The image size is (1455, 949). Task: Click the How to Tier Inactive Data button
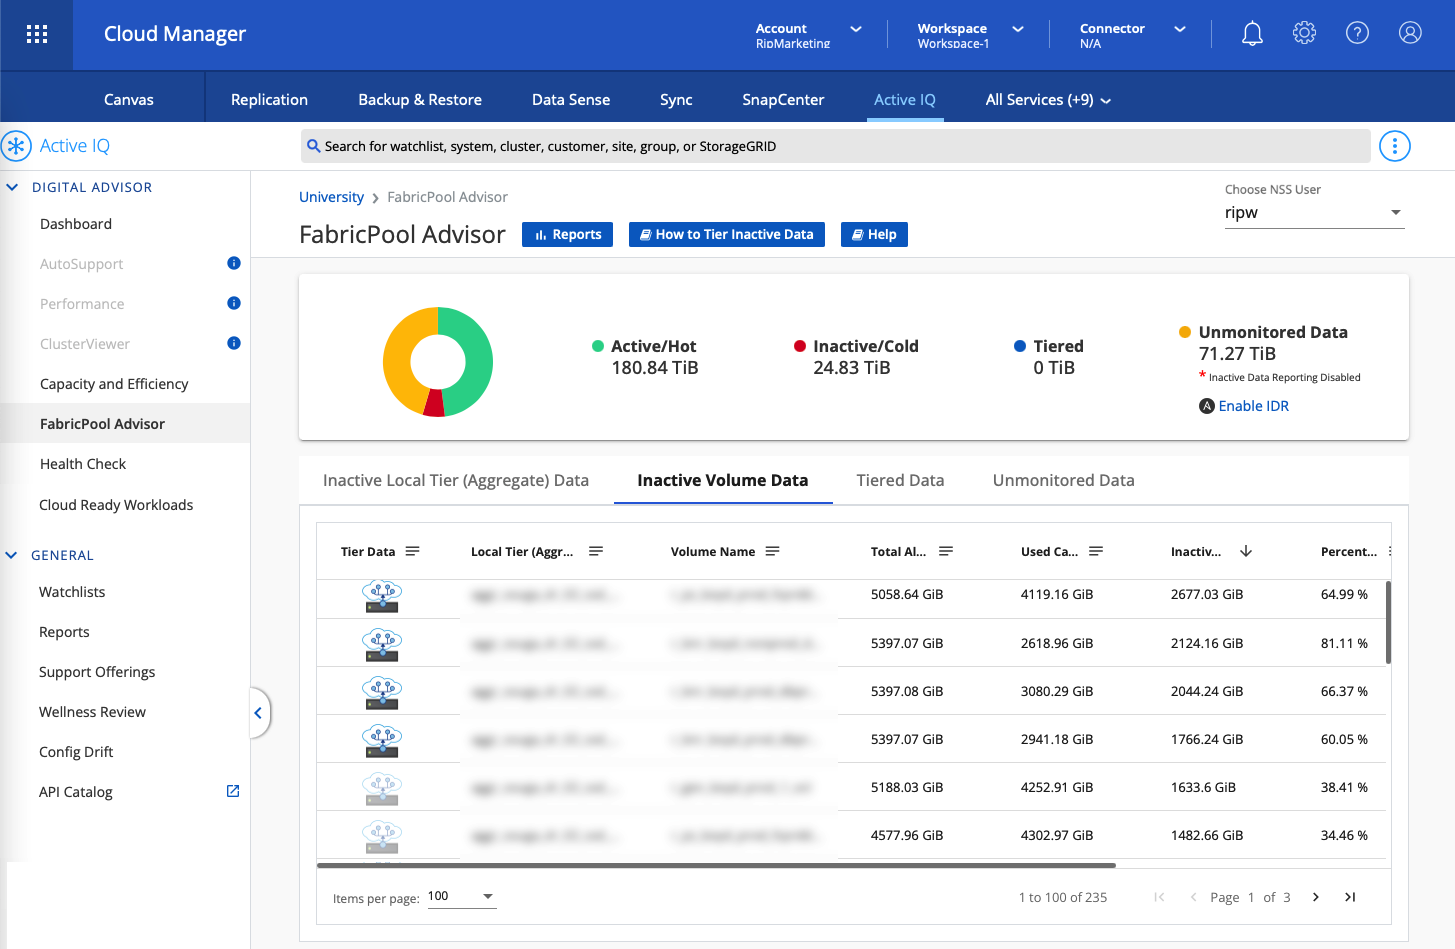[x=726, y=235]
